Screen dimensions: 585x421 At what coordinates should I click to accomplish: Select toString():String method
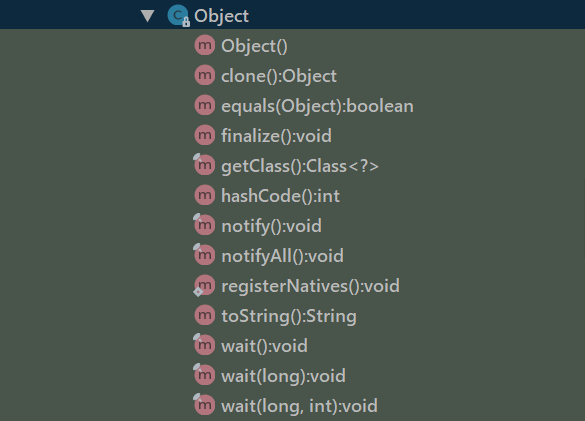[289, 316]
